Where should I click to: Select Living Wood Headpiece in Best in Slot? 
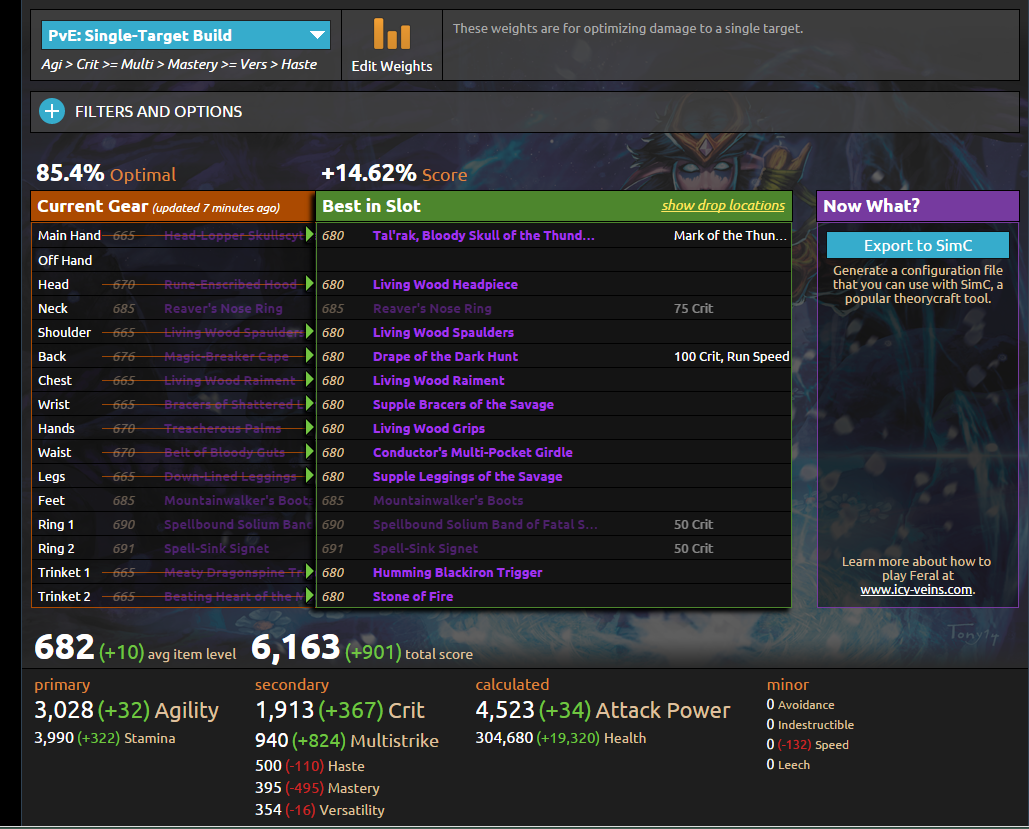[x=445, y=285]
